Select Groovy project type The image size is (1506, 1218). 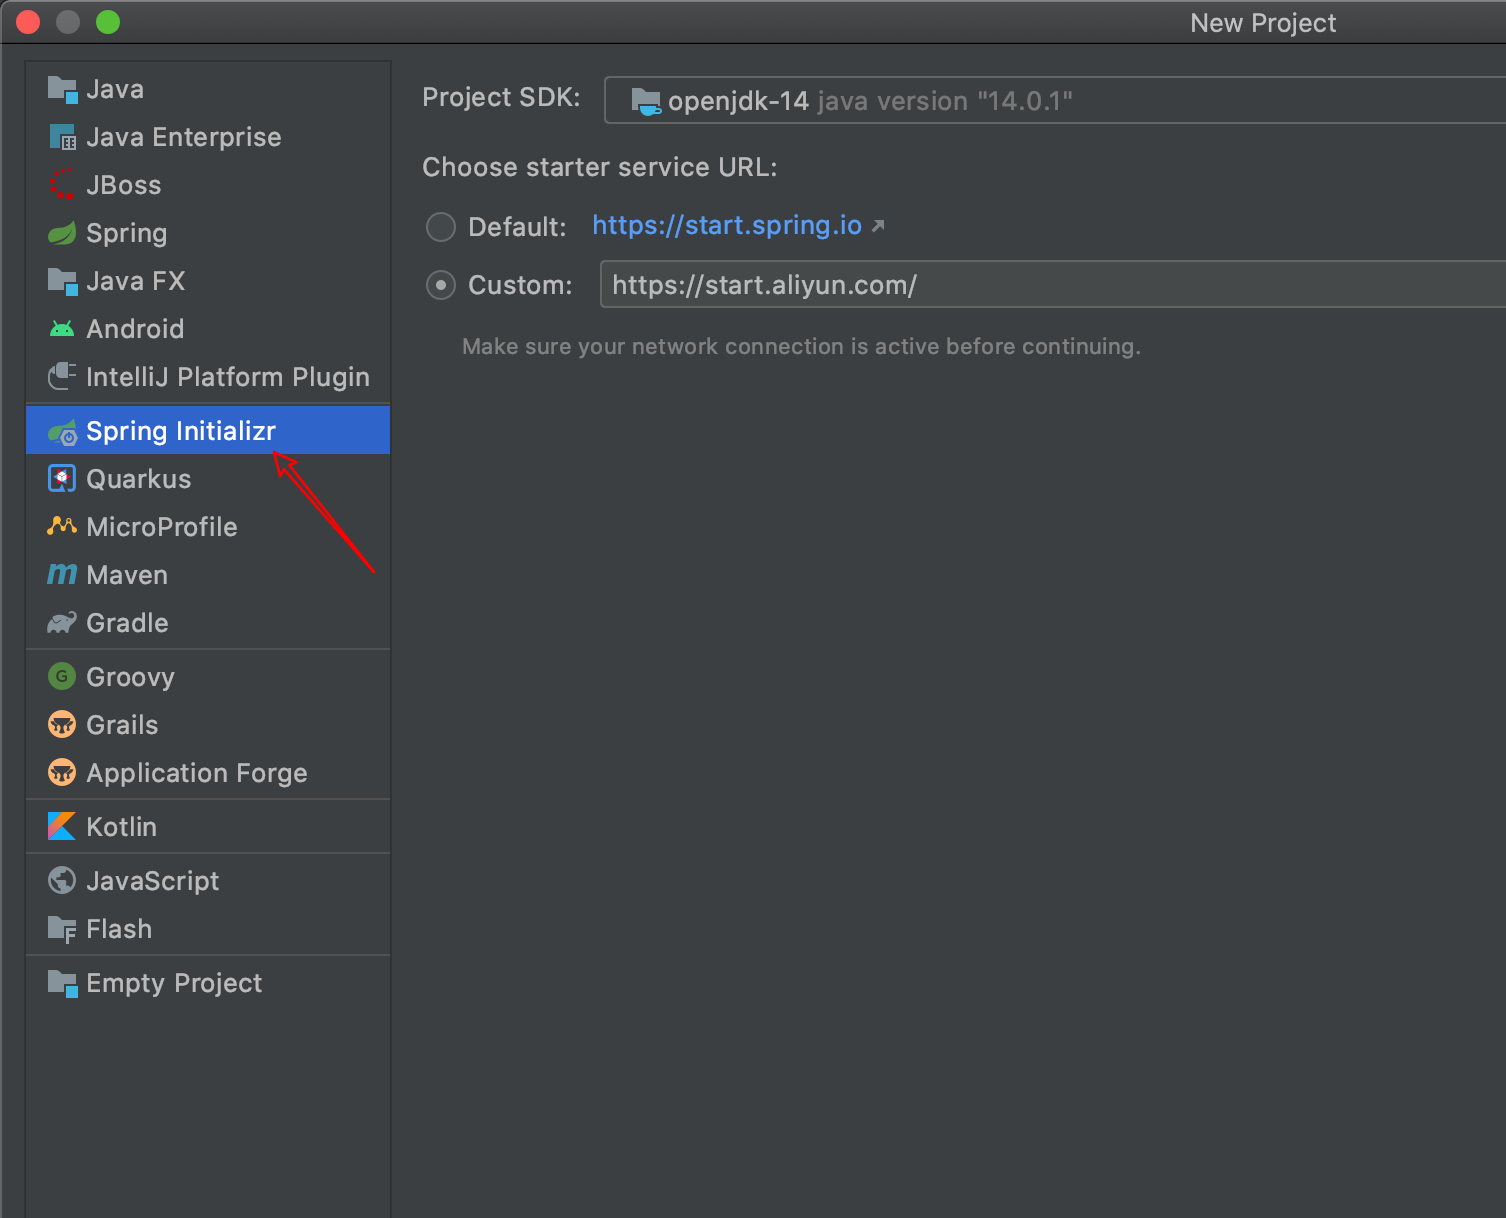[208, 677]
